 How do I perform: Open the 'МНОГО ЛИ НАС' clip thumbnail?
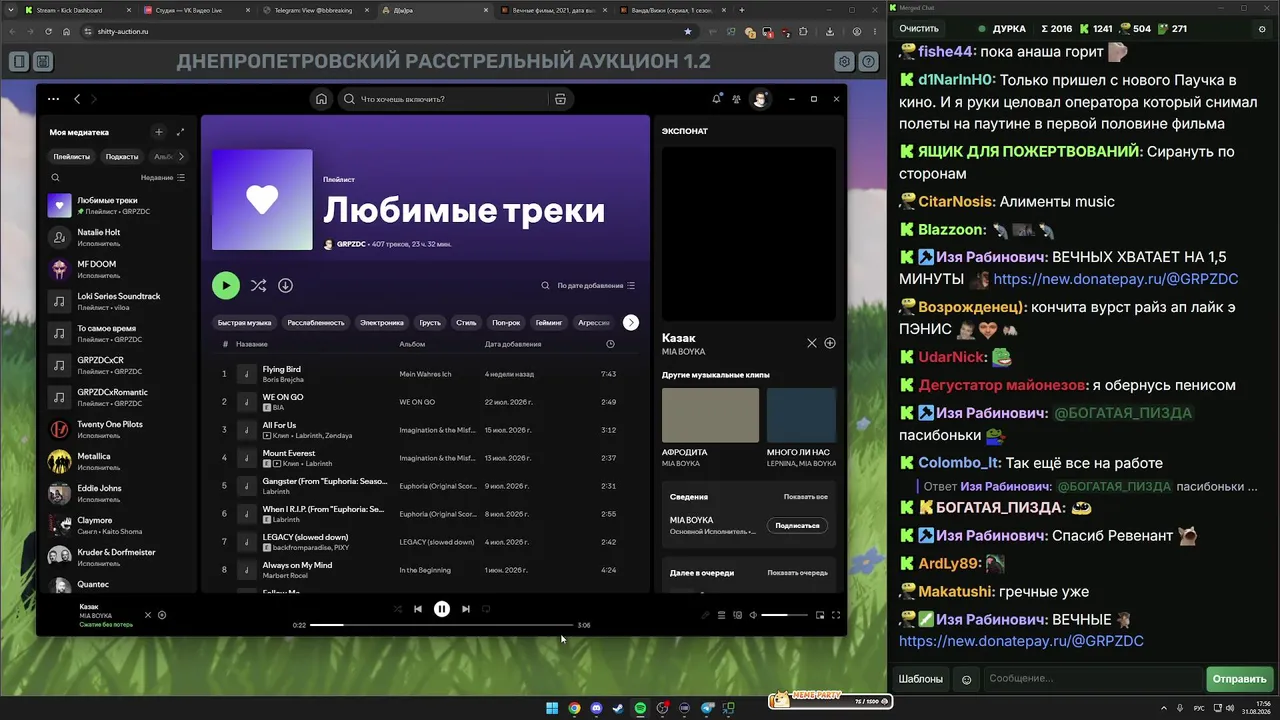click(801, 415)
